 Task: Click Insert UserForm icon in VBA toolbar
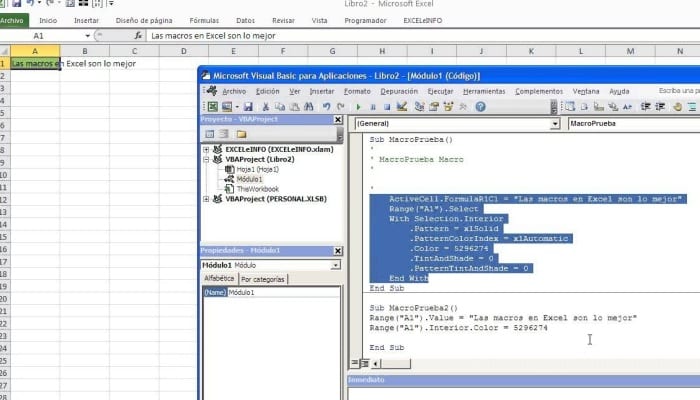coord(227,107)
